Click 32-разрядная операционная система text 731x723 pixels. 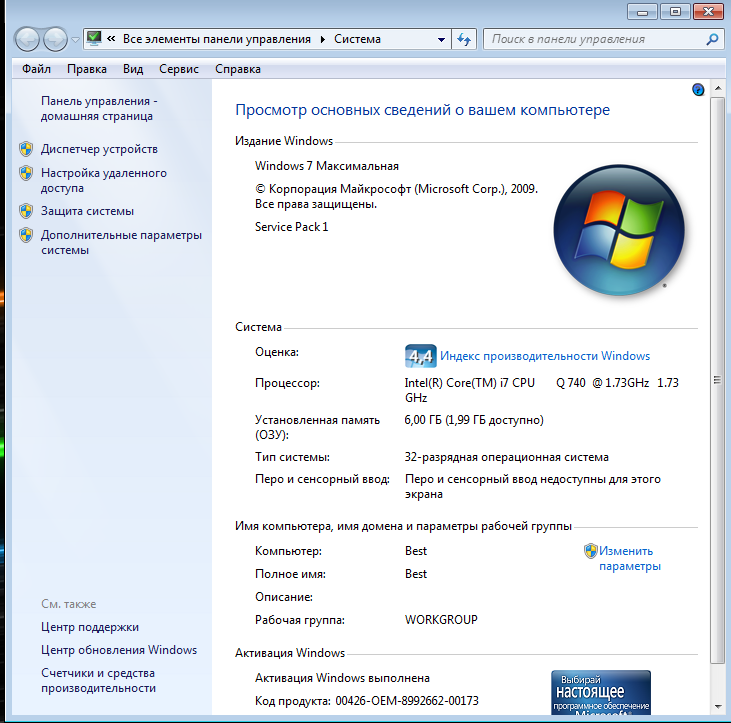tap(506, 457)
